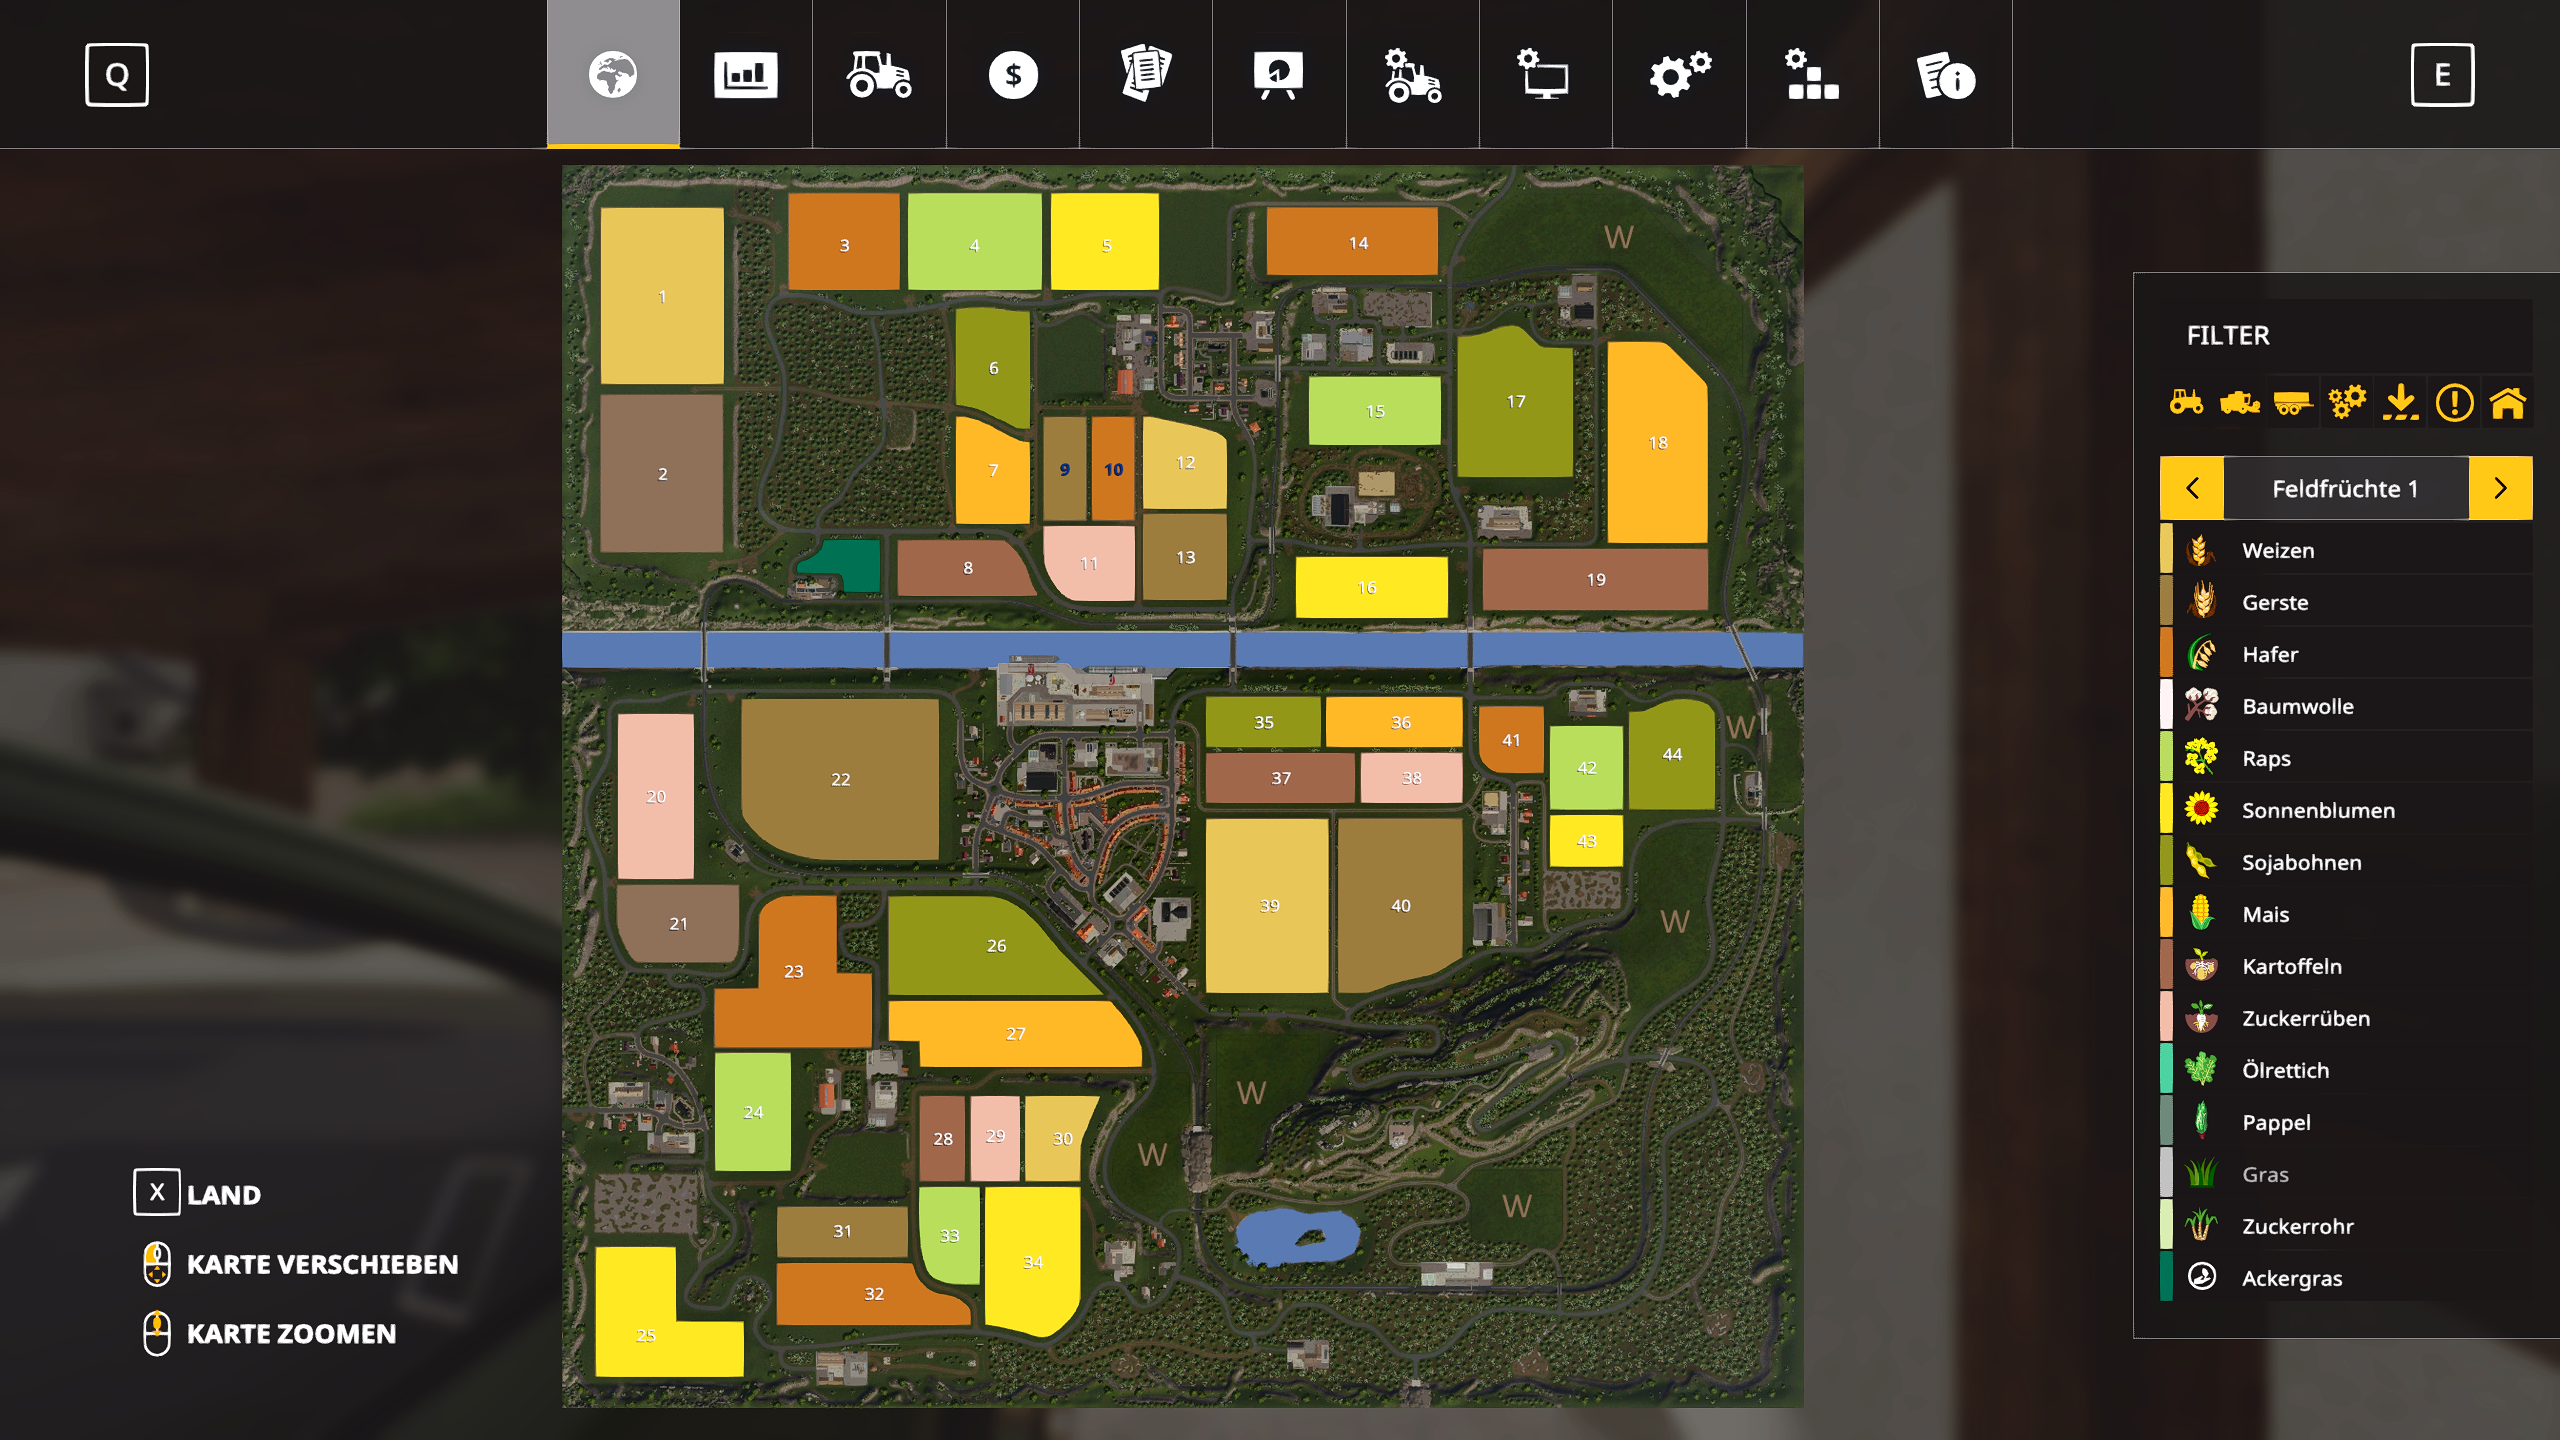Viewport: 2560px width, 1440px height.
Task: Toggle the harvester filter icon
Action: point(2240,403)
